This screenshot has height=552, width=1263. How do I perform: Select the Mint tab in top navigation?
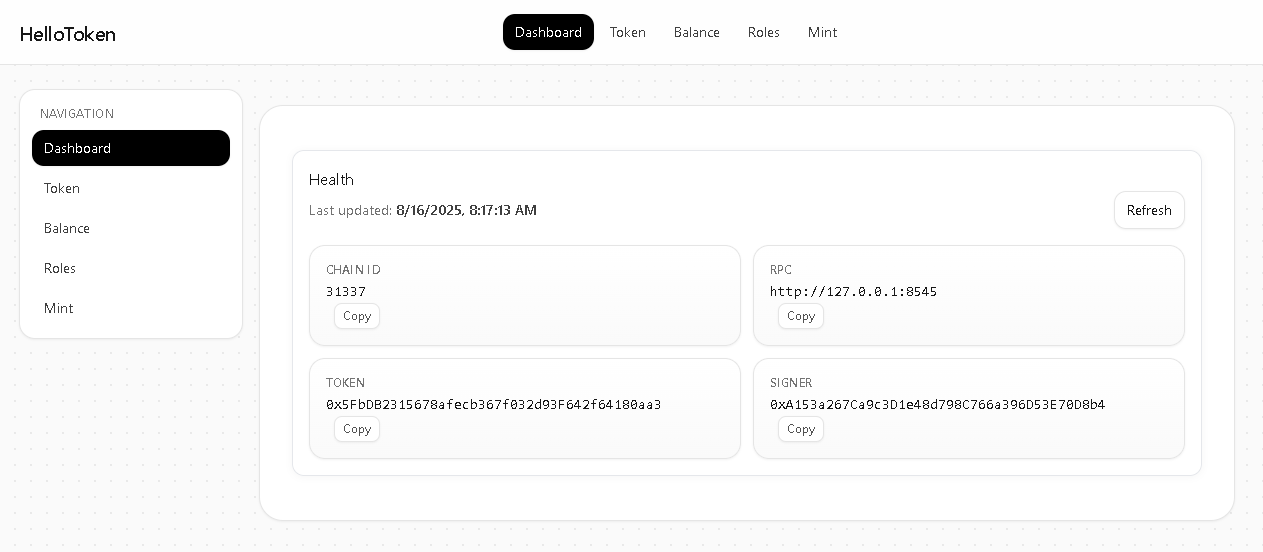pyautogui.click(x=823, y=32)
